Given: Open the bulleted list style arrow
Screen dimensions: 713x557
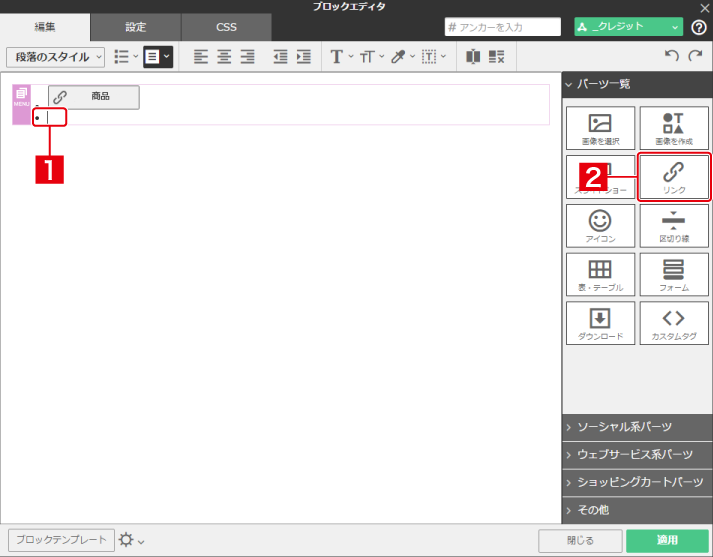Looking at the screenshot, I should coord(136,57).
